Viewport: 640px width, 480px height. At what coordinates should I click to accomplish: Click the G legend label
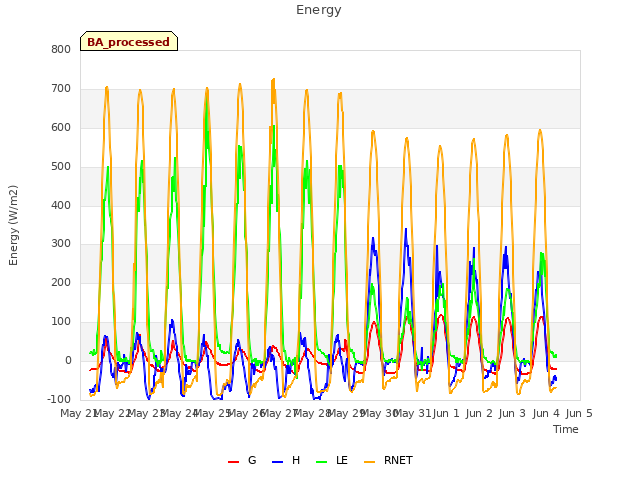click(x=252, y=460)
